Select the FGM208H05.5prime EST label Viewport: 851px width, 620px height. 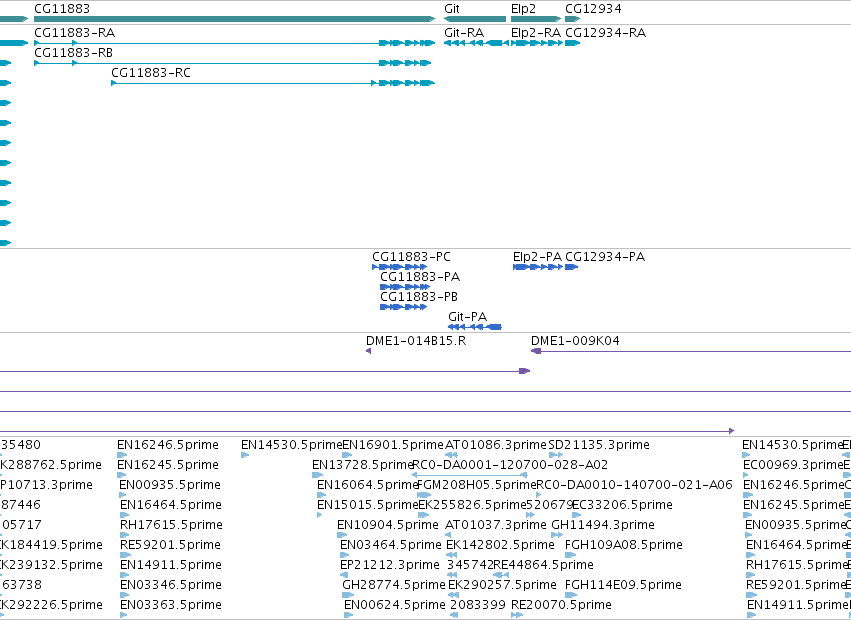[x=477, y=485]
